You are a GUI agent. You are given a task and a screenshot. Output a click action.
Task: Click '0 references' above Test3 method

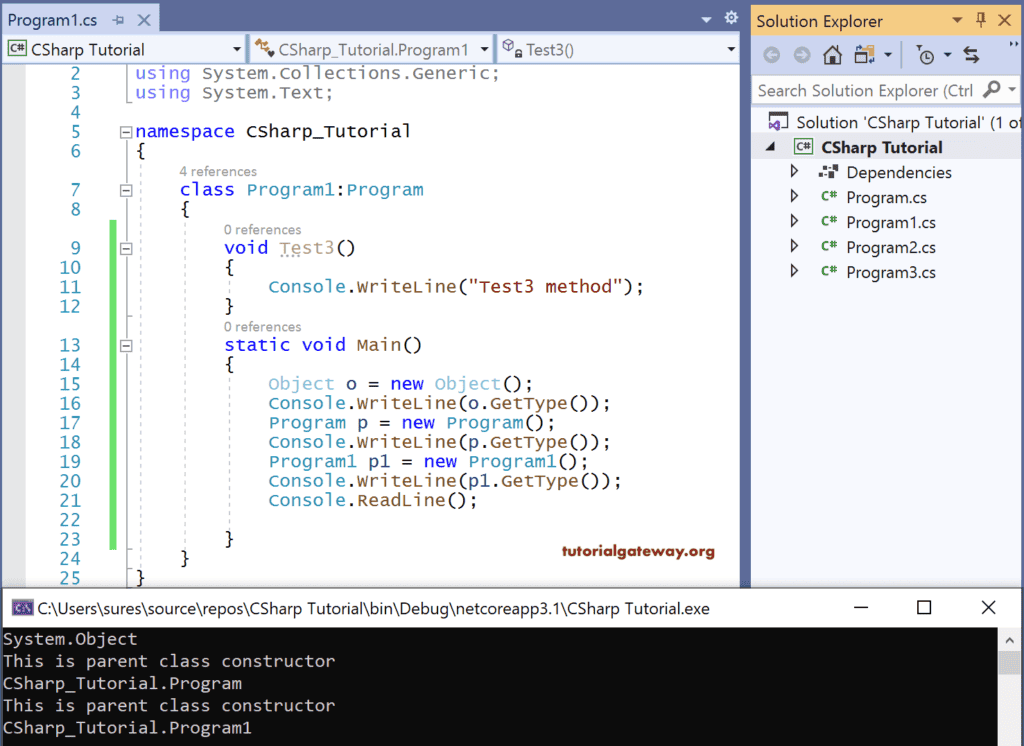tap(262, 229)
